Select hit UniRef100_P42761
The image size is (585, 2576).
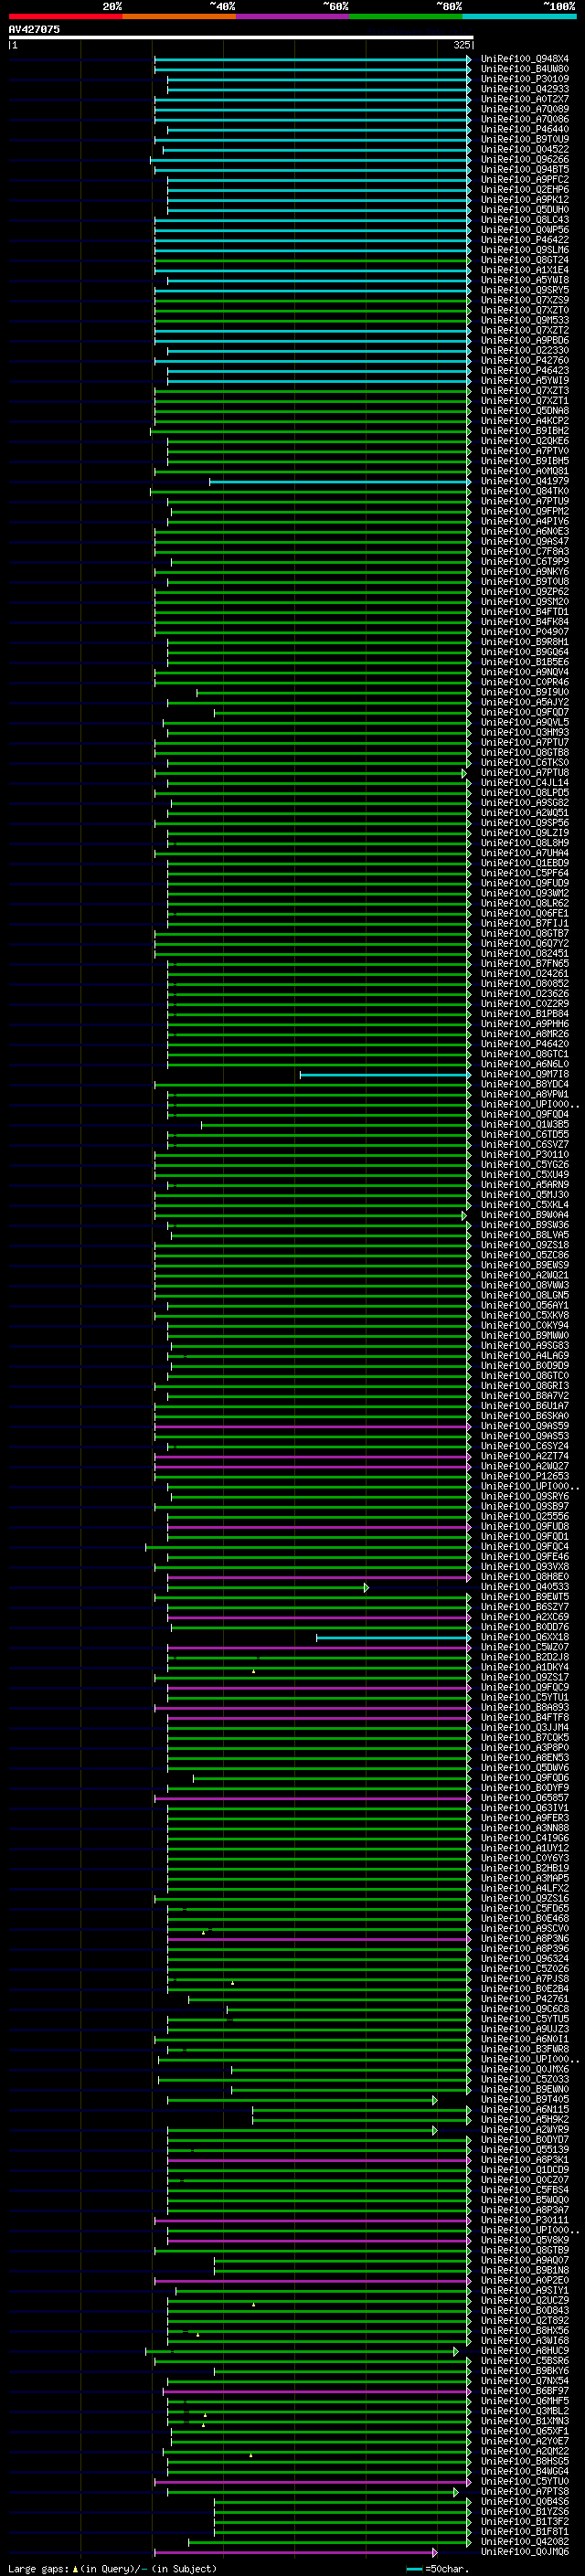pyautogui.click(x=524, y=1999)
